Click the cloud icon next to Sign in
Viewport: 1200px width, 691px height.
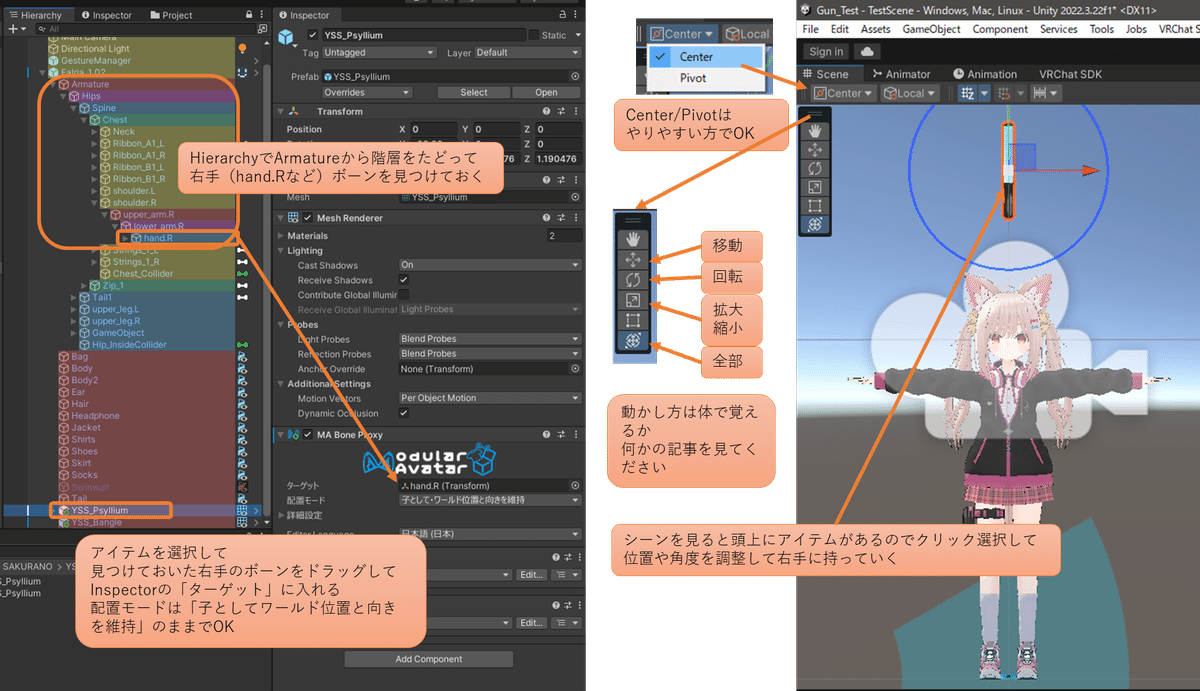point(867,52)
